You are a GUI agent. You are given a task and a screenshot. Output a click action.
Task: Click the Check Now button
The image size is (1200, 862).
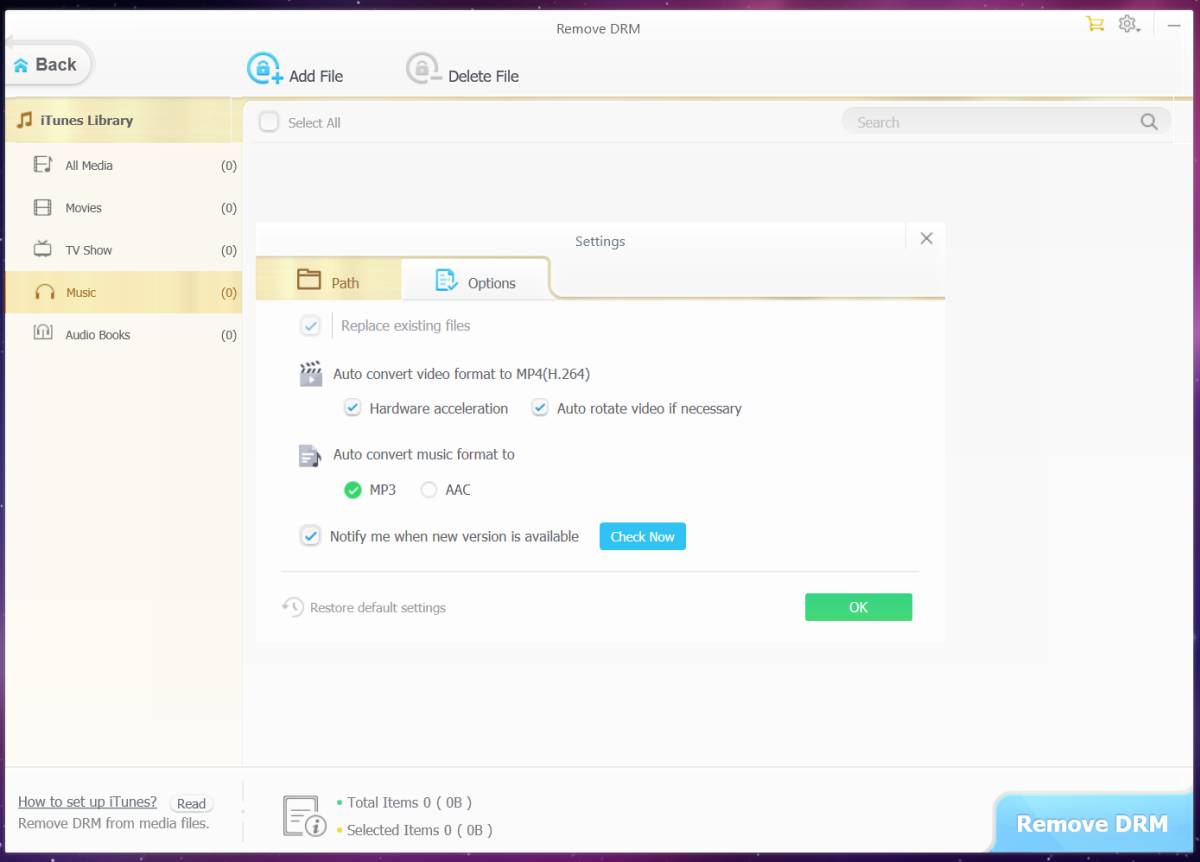(x=643, y=536)
